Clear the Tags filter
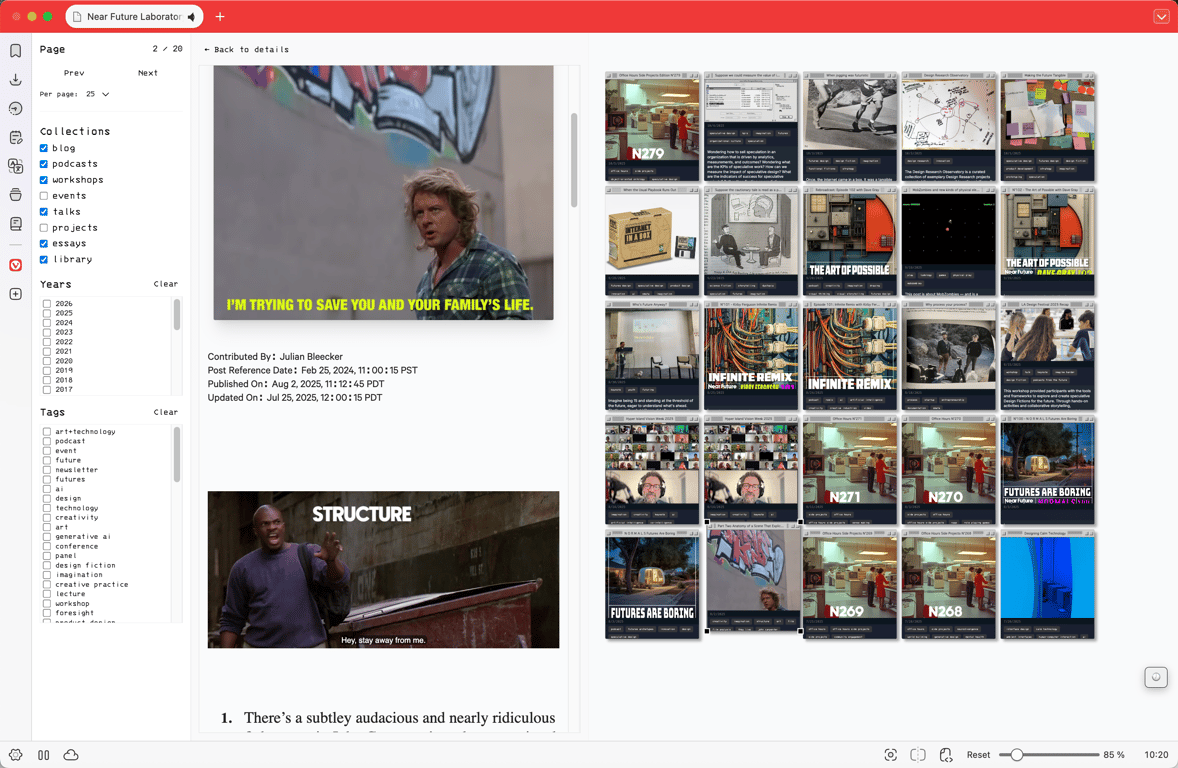 (165, 413)
